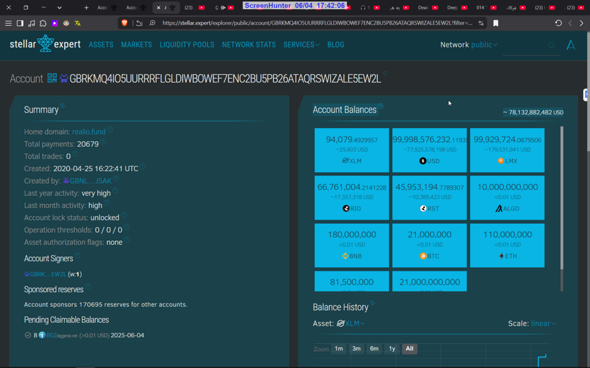Click the ALGO balance tile
Viewport: 590px width, 368px height.
click(507, 198)
